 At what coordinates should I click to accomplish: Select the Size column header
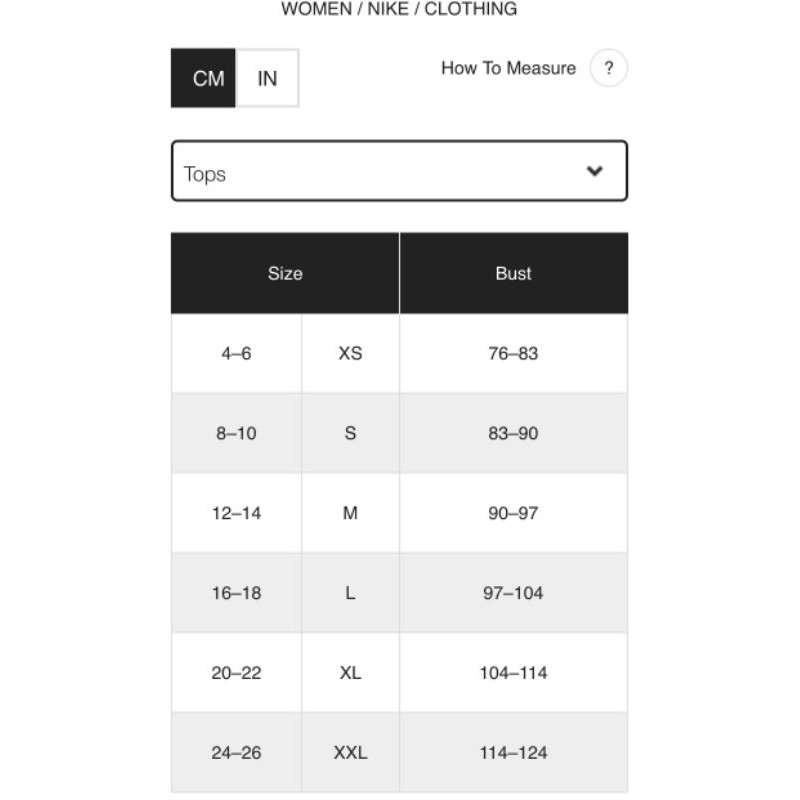[285, 273]
